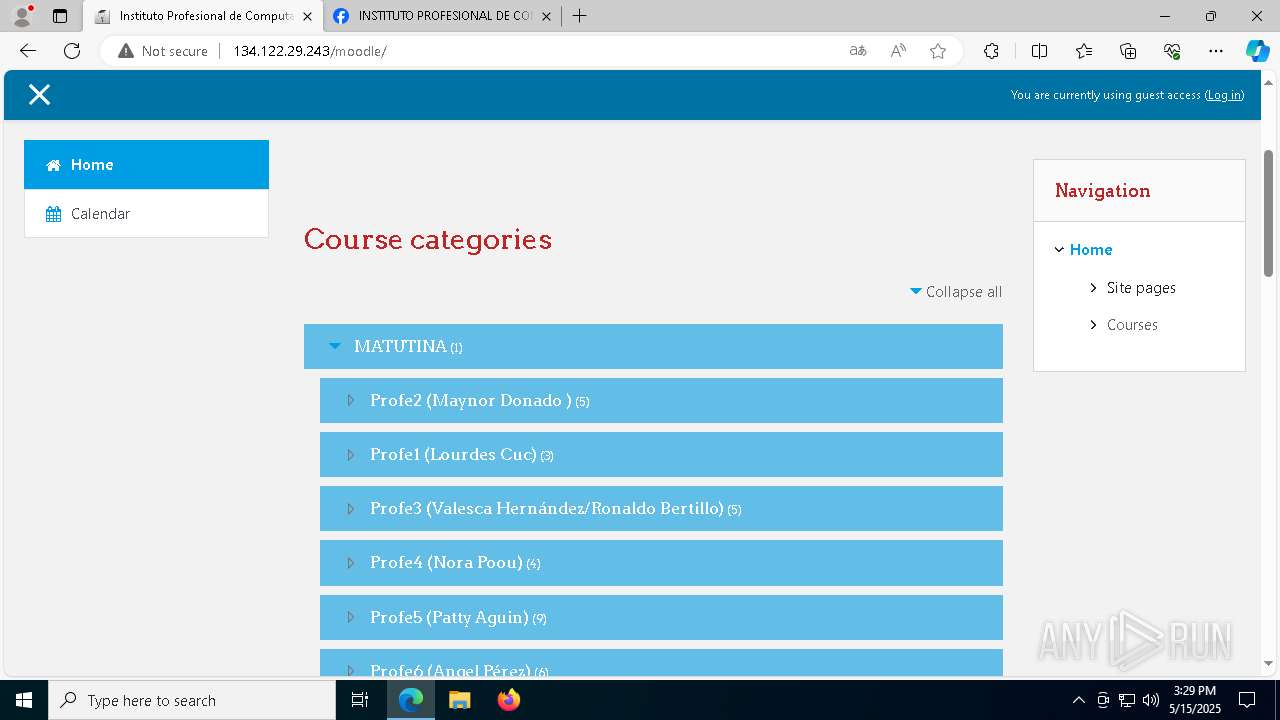Image resolution: width=1280 pixels, height=720 pixels.
Task: Open the Home item in left sidebar
Action: point(146,165)
